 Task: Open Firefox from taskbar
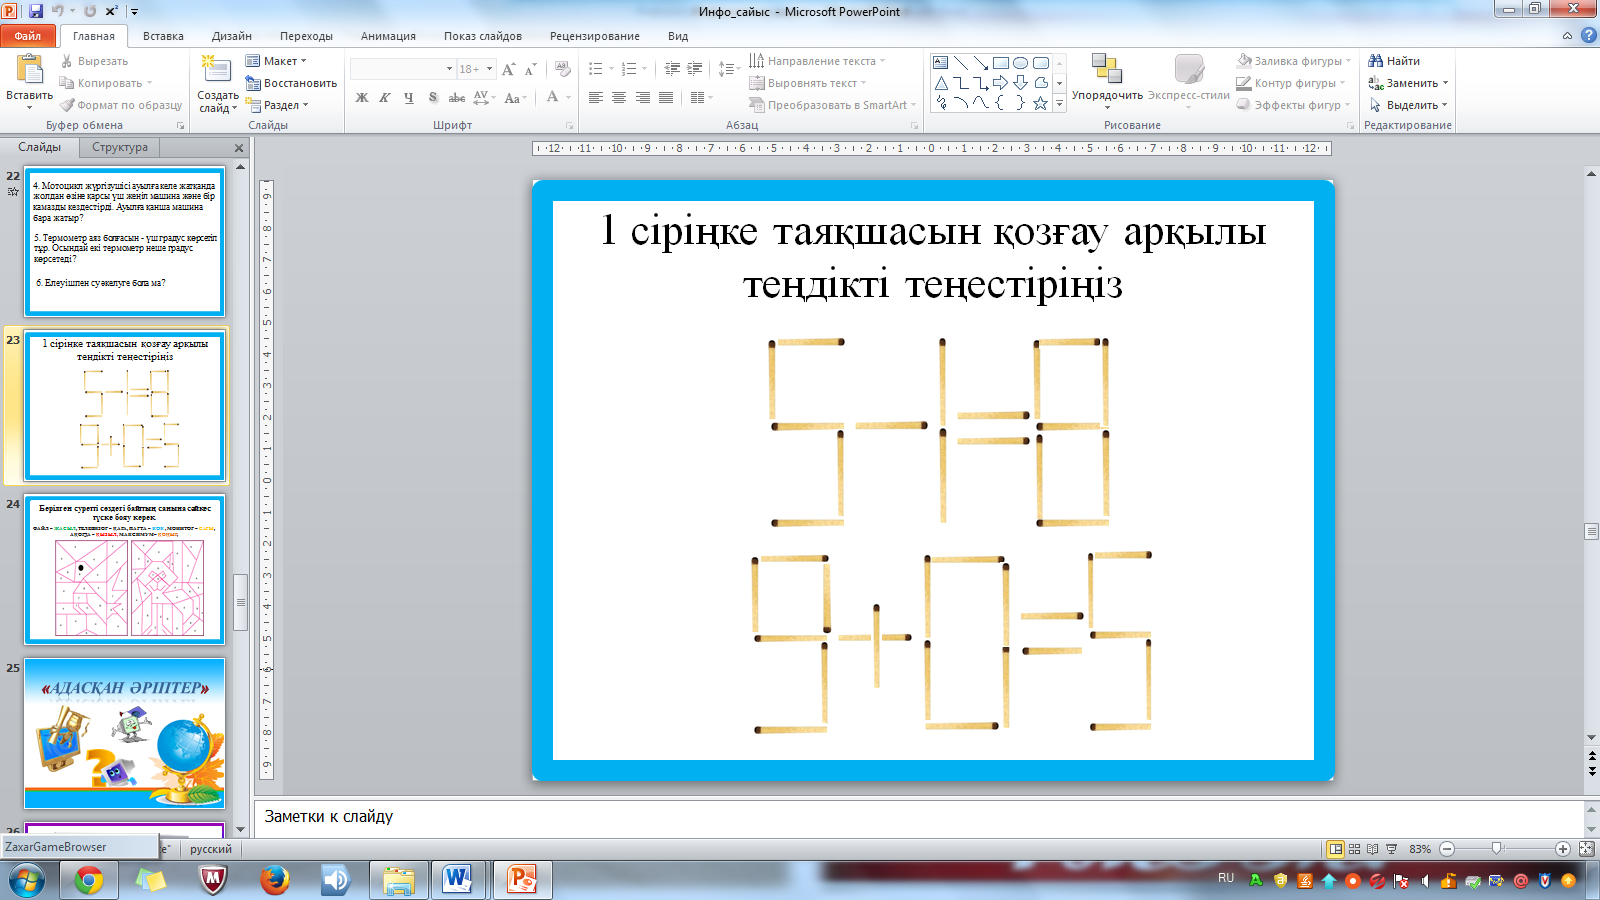tap(274, 880)
